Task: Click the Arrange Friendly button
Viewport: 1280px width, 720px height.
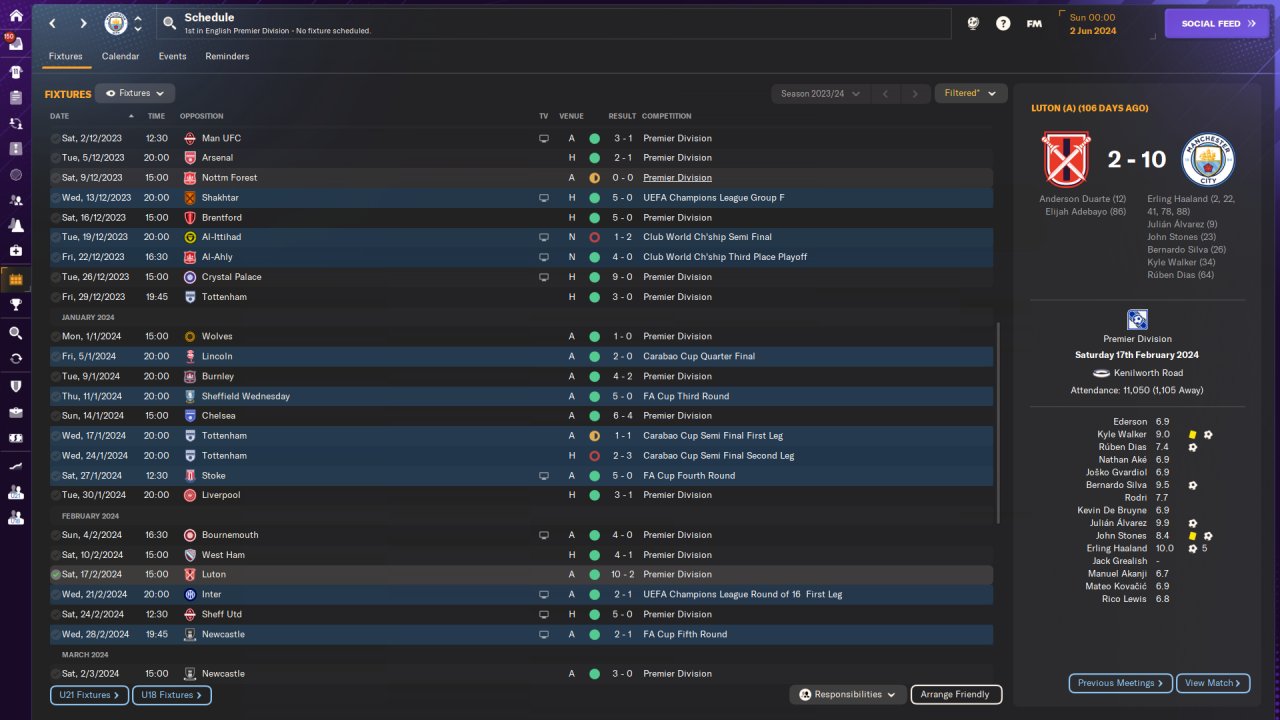Action: pyautogui.click(x=956, y=694)
